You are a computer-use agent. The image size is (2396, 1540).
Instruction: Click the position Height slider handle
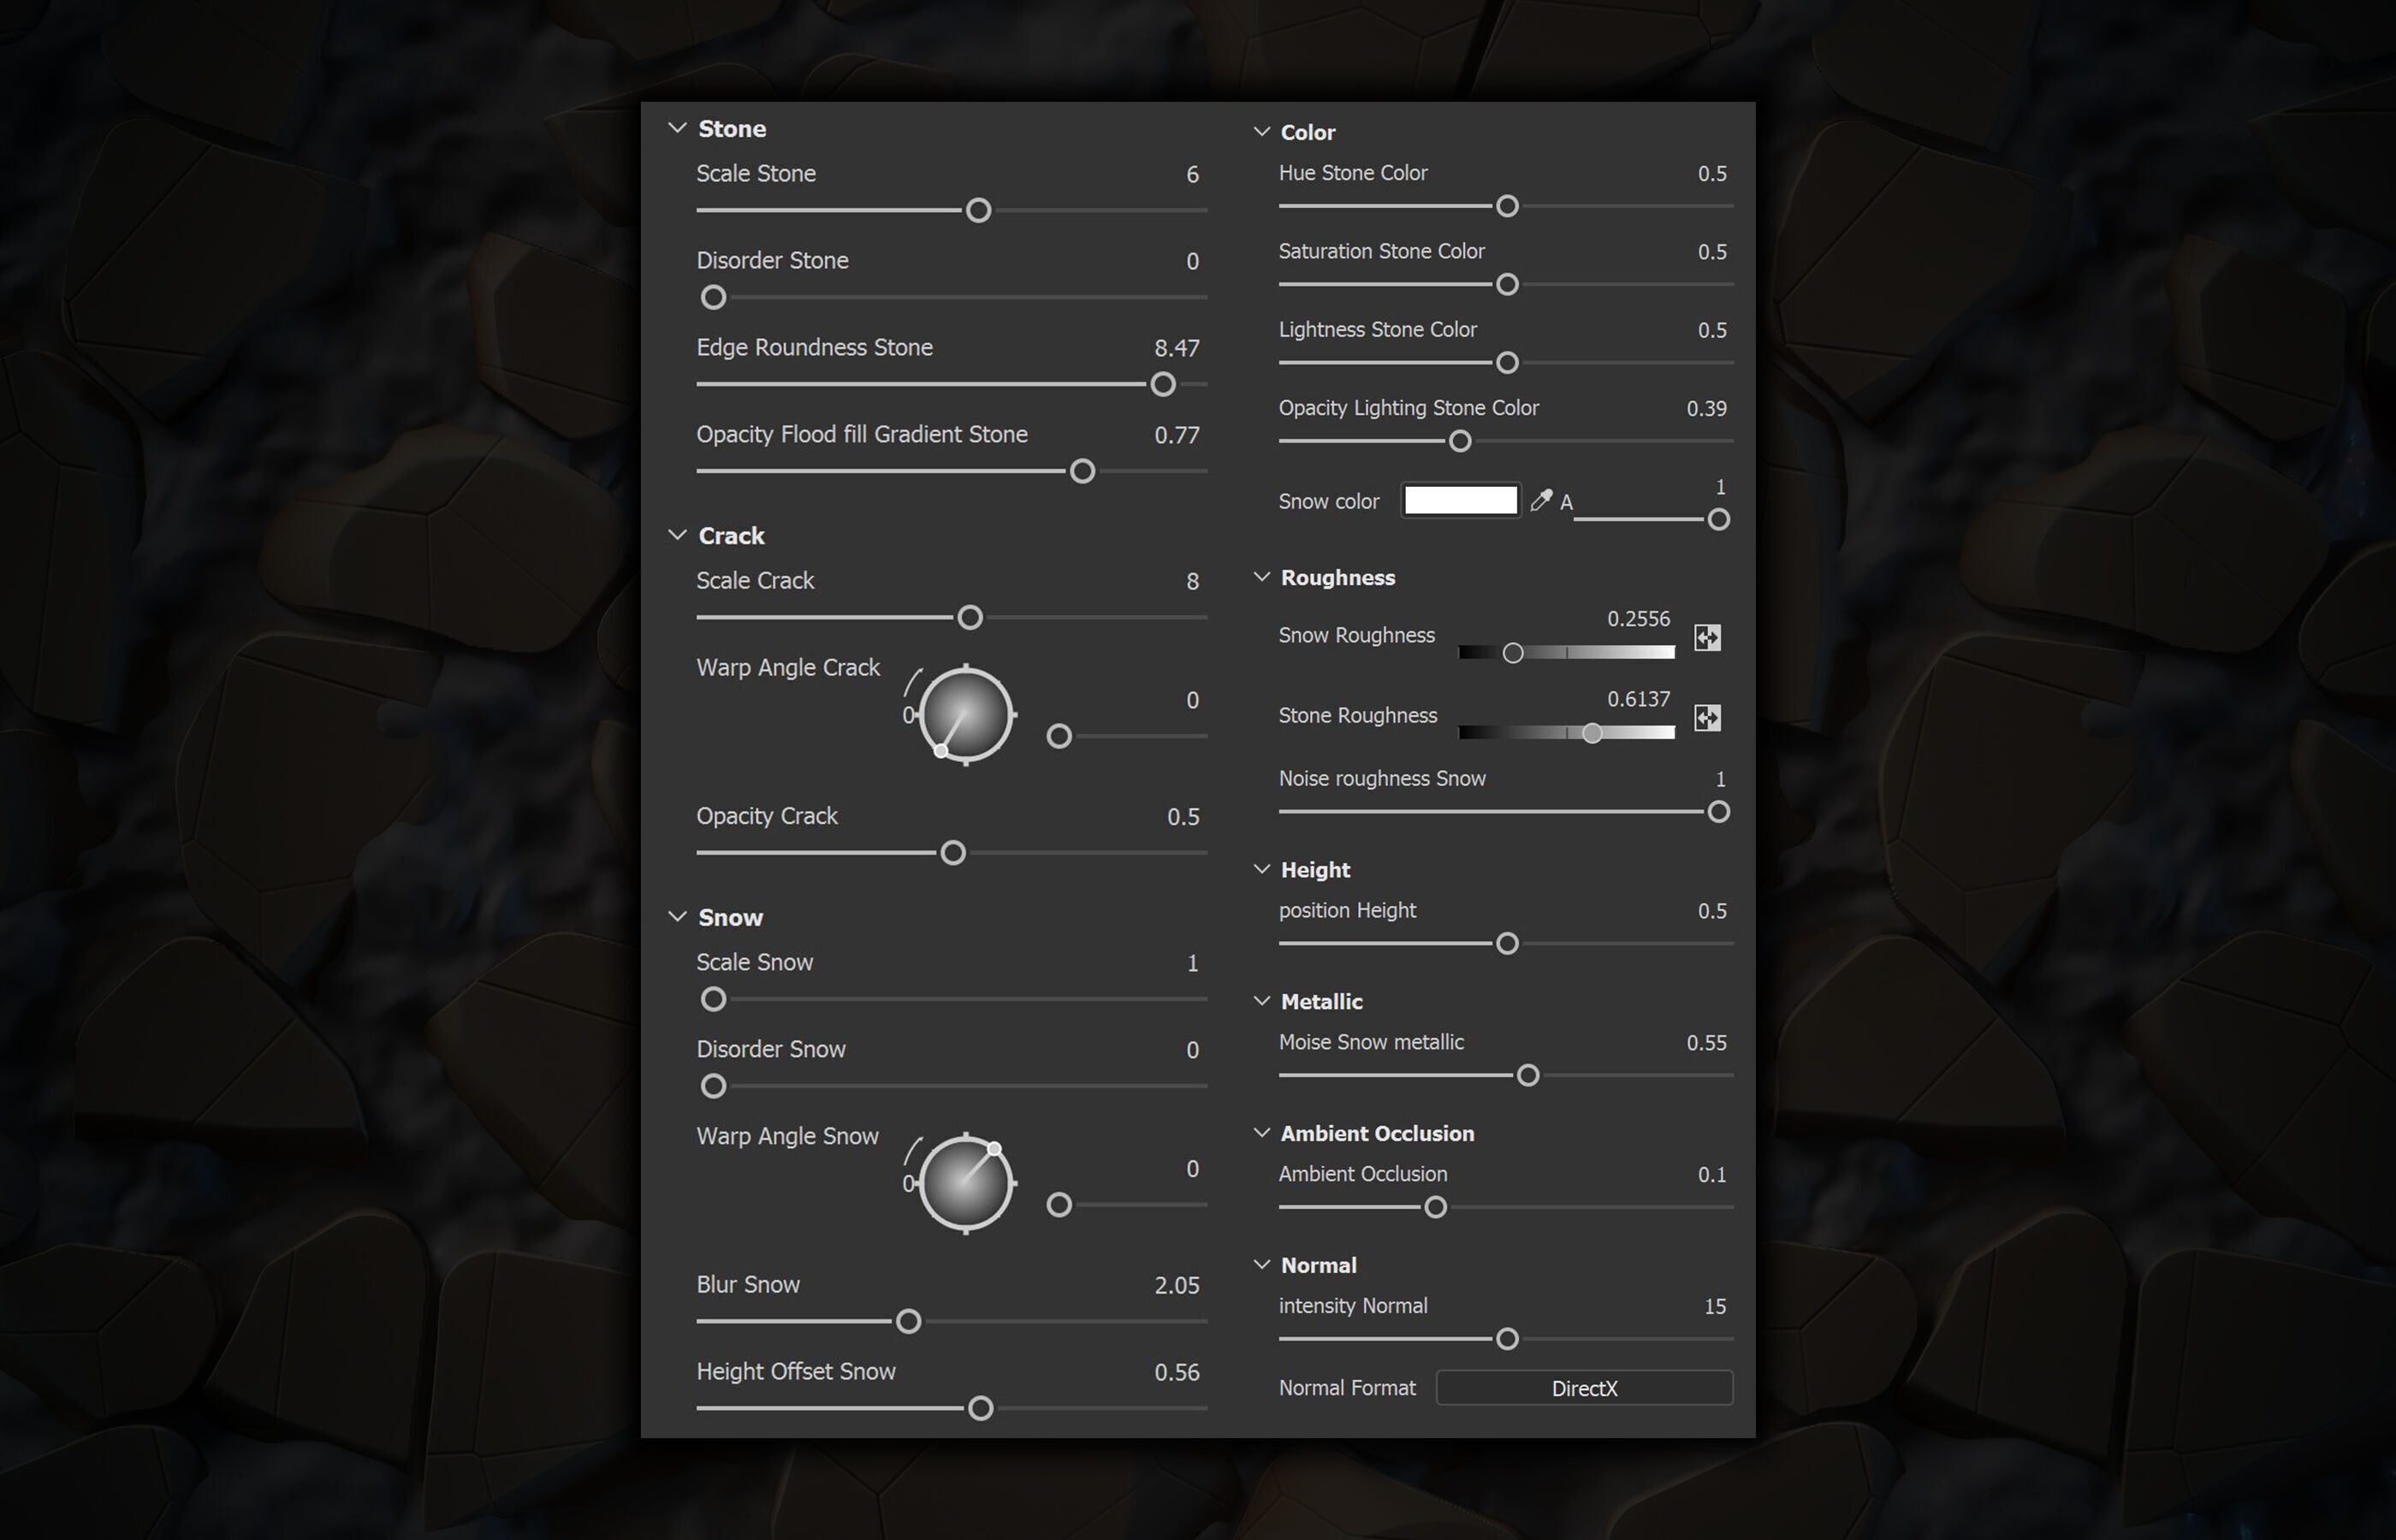pyautogui.click(x=1507, y=943)
